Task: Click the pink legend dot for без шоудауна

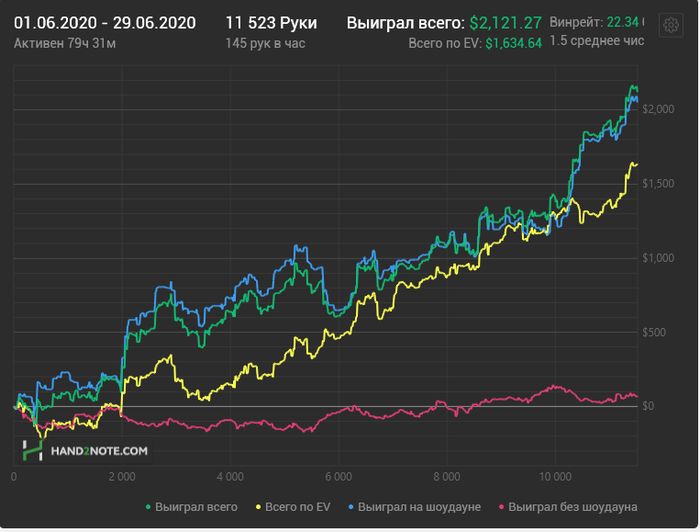Action: [501, 507]
